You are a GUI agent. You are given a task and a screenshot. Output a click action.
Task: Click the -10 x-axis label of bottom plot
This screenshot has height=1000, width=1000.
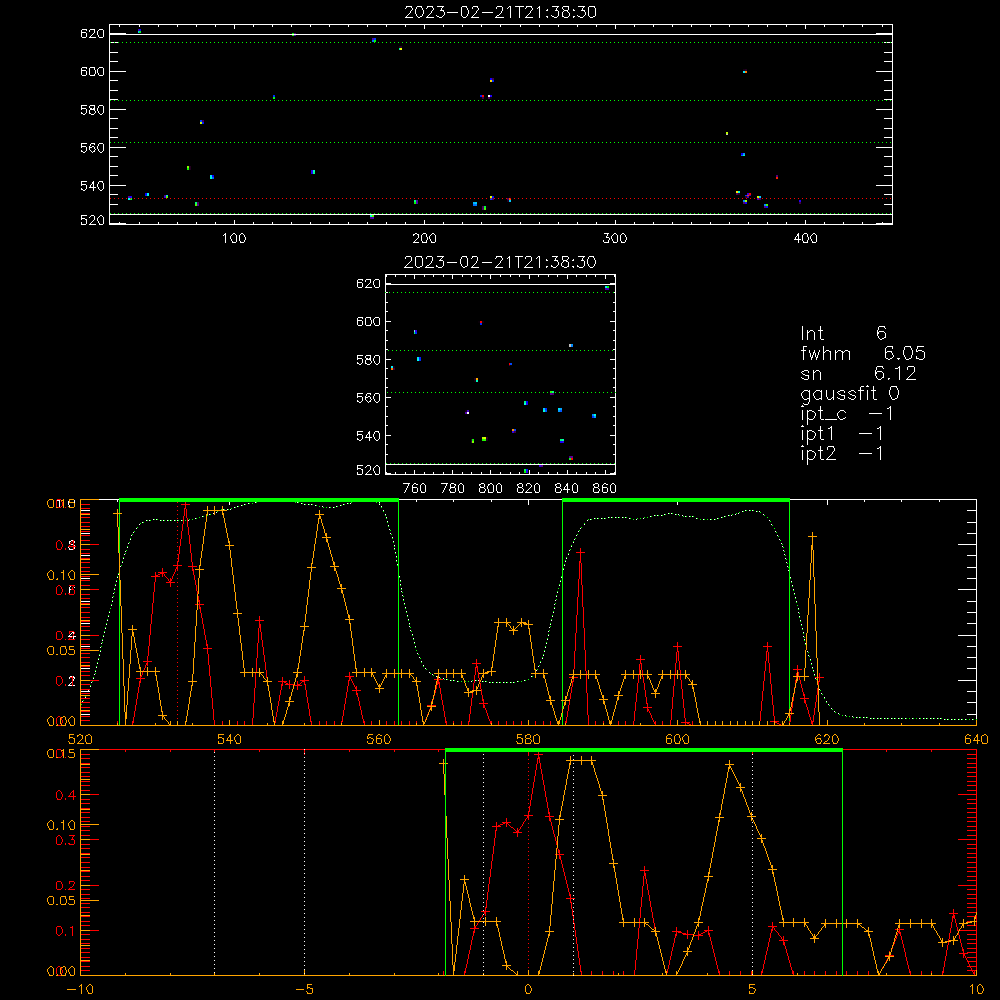point(80,989)
